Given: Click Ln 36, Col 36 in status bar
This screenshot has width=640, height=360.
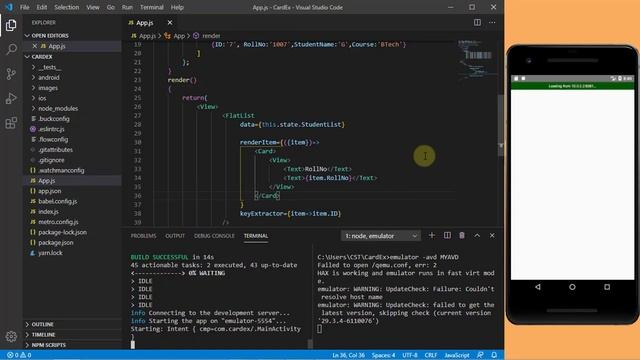Looking at the screenshot, I should point(349,356).
